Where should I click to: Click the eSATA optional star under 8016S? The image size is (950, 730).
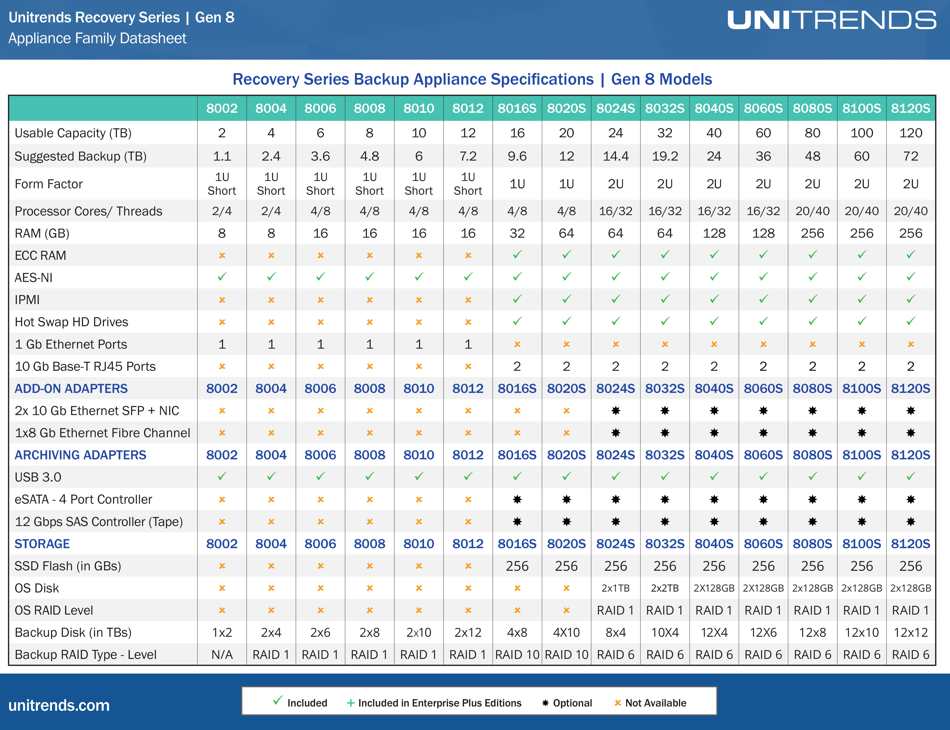[x=517, y=499]
